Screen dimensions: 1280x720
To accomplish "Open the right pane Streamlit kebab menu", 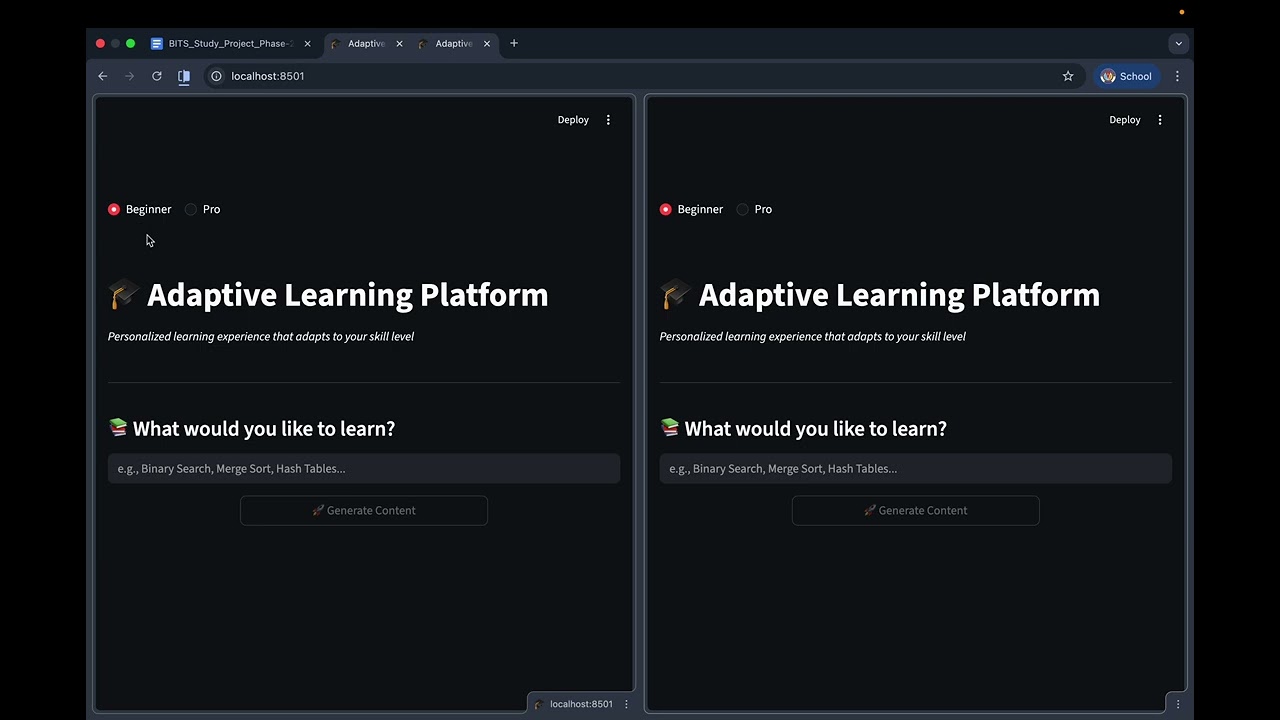I will tap(1160, 120).
